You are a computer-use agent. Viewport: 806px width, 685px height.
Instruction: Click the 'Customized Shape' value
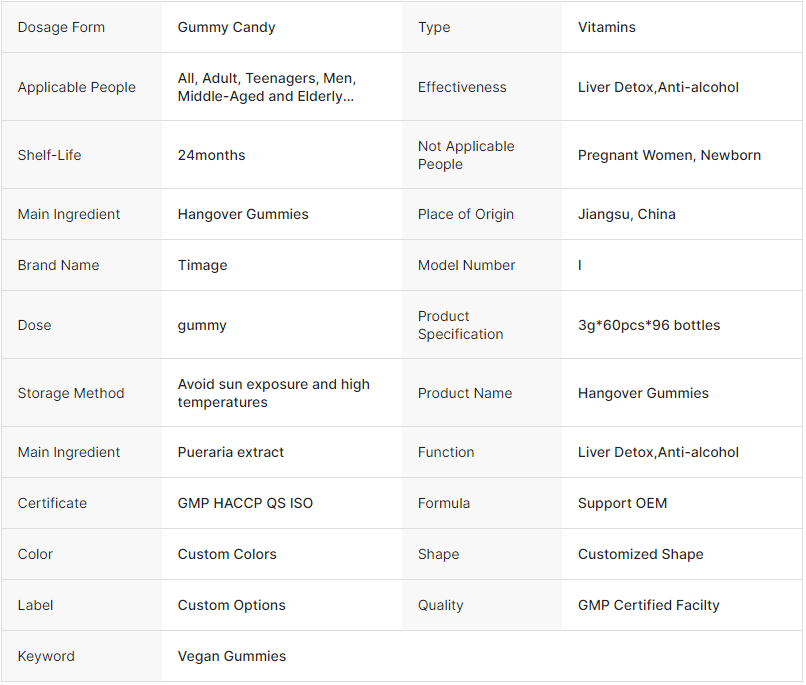[640, 554]
